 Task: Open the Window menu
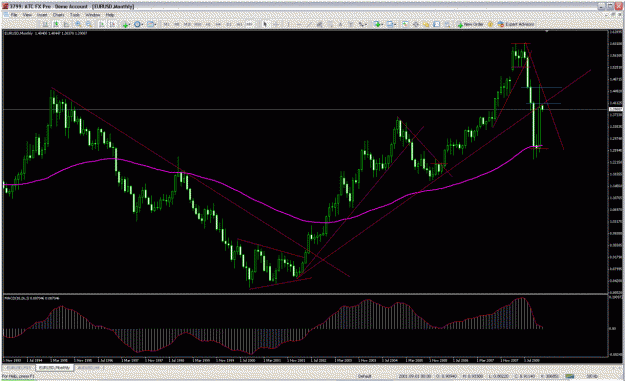[x=93, y=15]
